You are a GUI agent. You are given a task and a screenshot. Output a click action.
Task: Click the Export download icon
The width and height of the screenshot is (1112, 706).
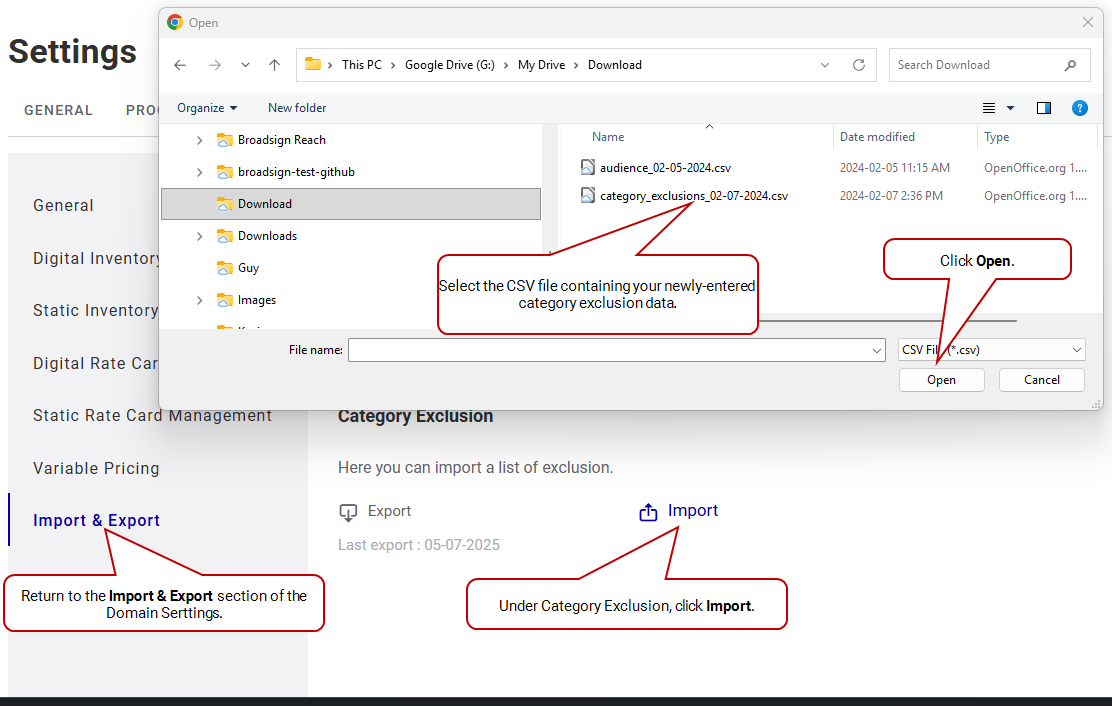click(x=348, y=512)
